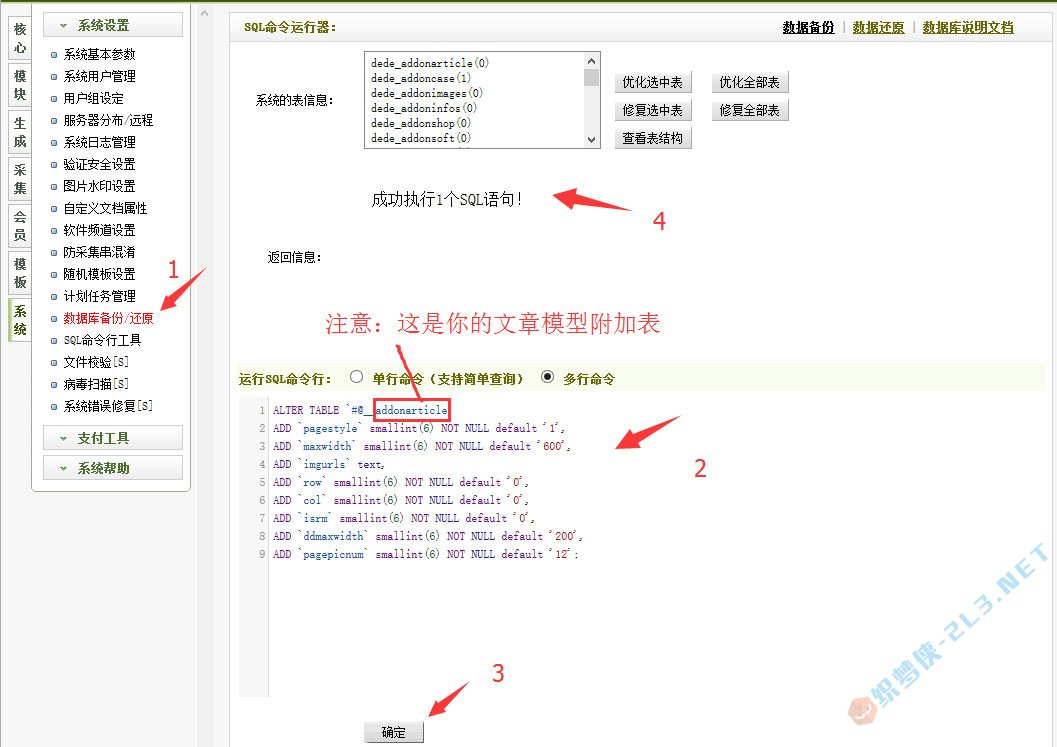Collapse the 系统设置 section header
The width and height of the screenshot is (1057, 747).
click(112, 25)
